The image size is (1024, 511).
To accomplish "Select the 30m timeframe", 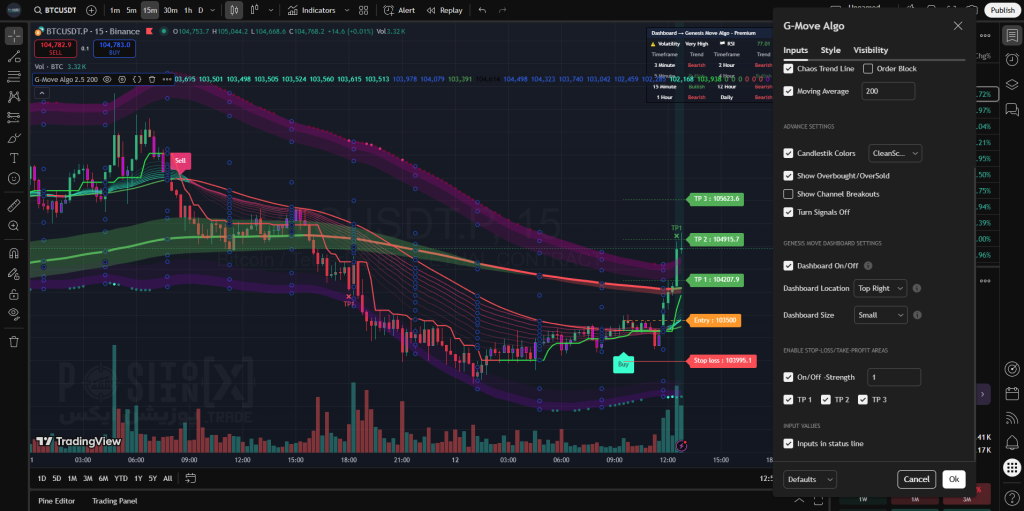I will (x=170, y=10).
